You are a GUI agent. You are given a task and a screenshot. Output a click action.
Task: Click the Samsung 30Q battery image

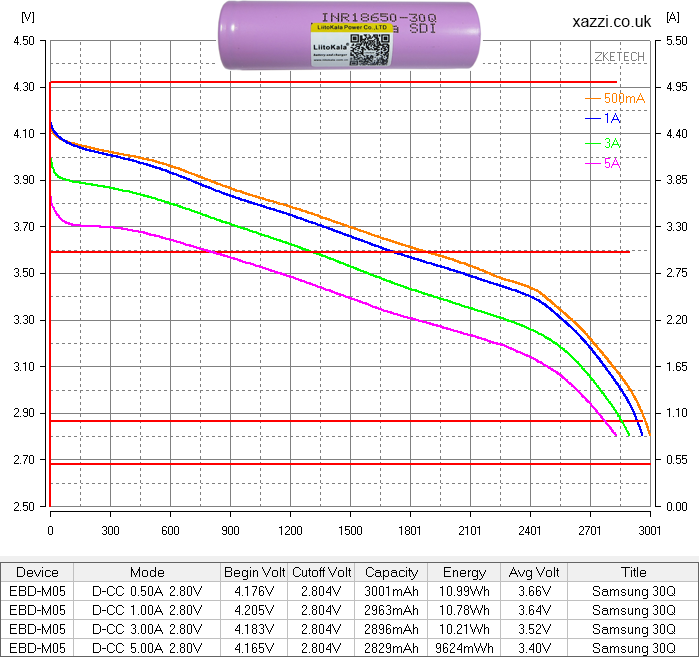click(x=350, y=35)
